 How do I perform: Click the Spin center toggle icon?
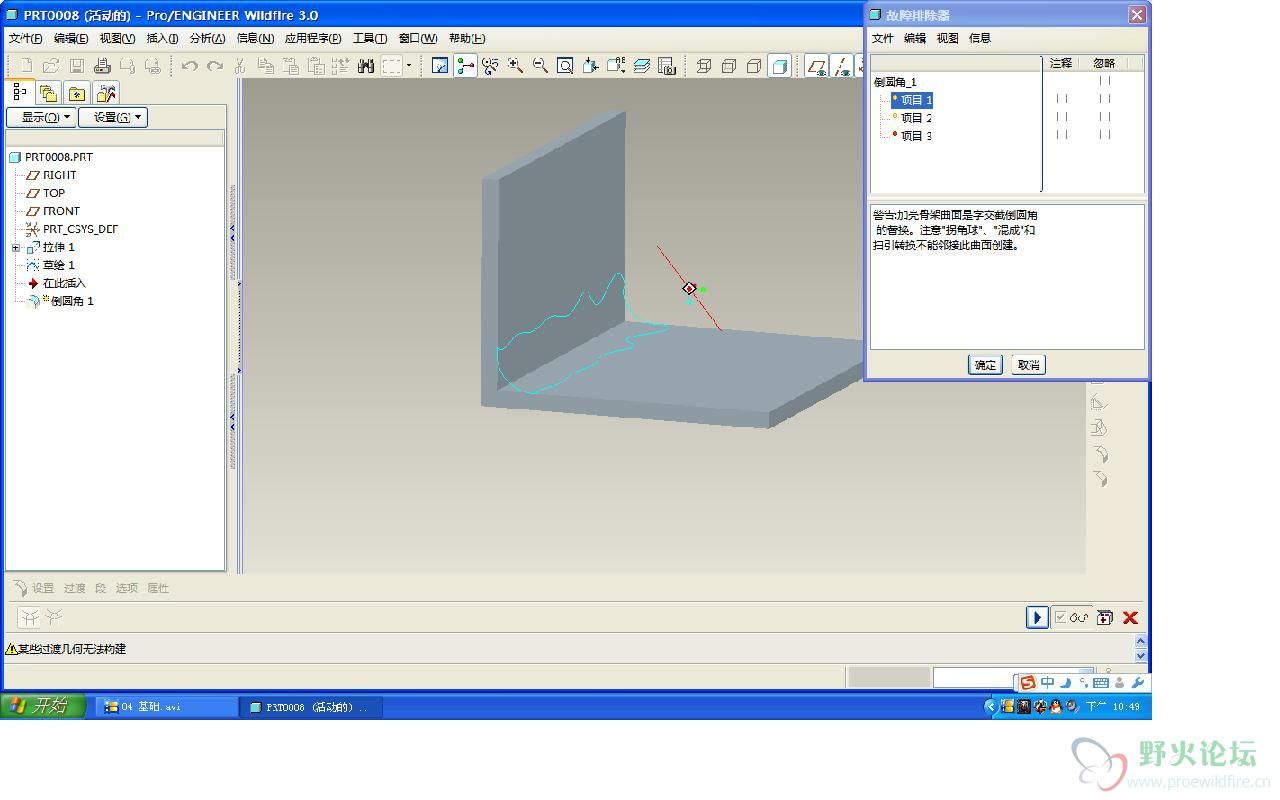coord(465,66)
